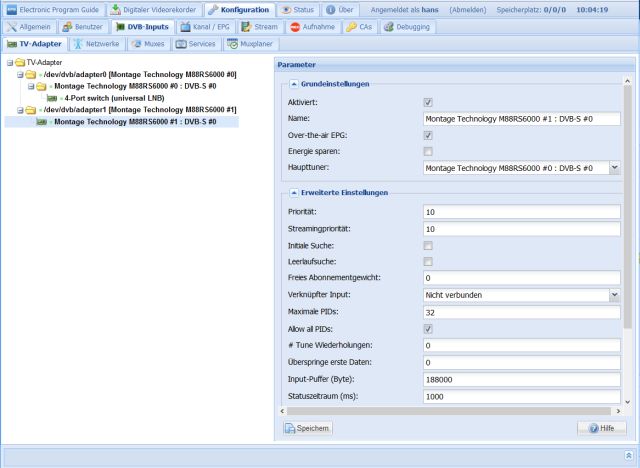
Task: Toggle the Allow all PIDs checkbox
Action: 428,329
